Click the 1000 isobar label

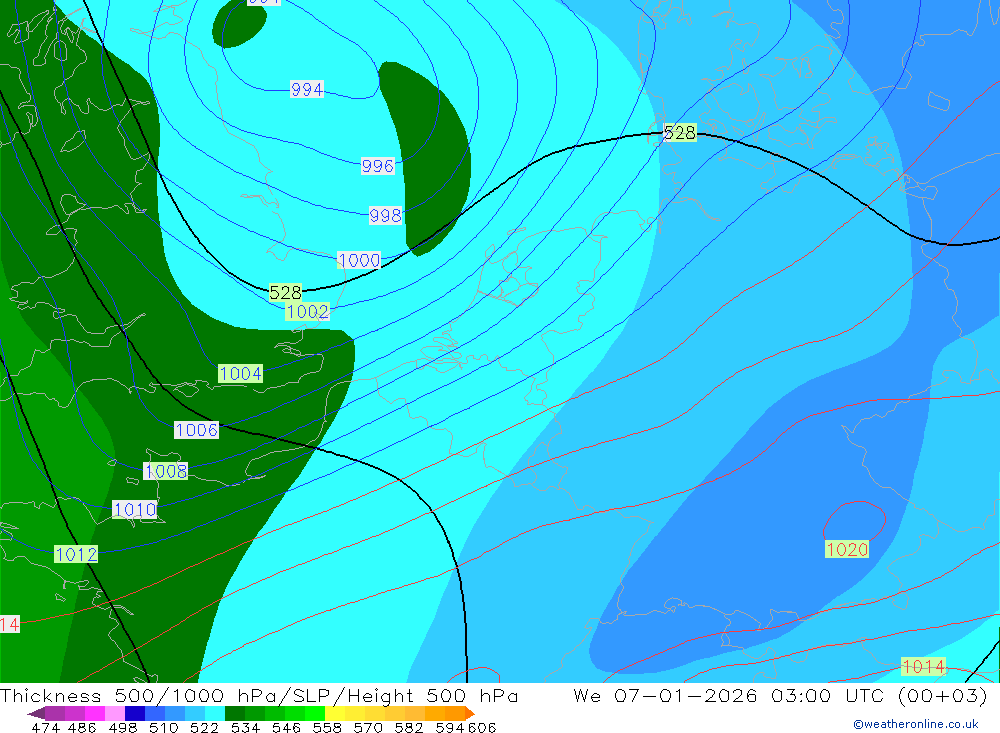[x=359, y=260]
